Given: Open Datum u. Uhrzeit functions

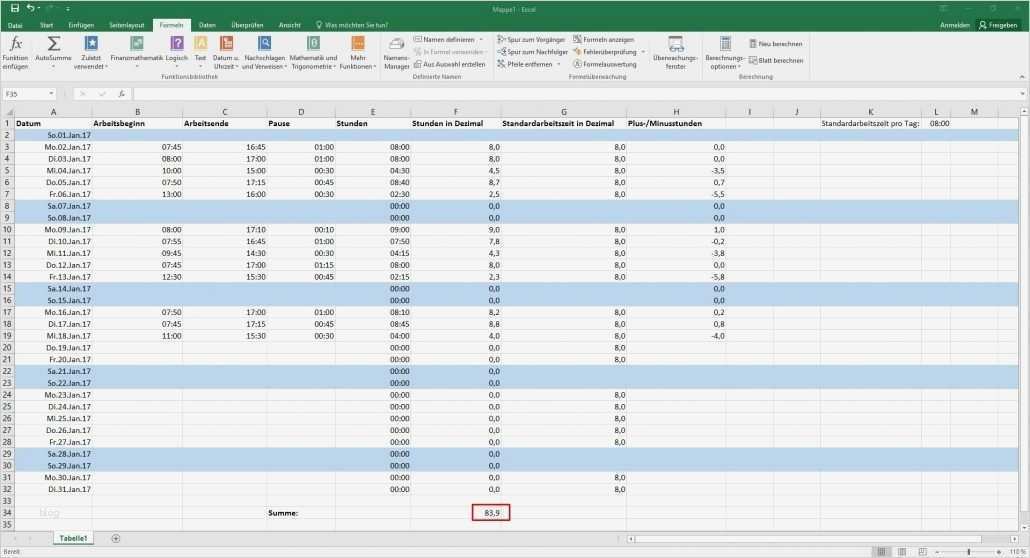Looking at the screenshot, I should [x=226, y=53].
